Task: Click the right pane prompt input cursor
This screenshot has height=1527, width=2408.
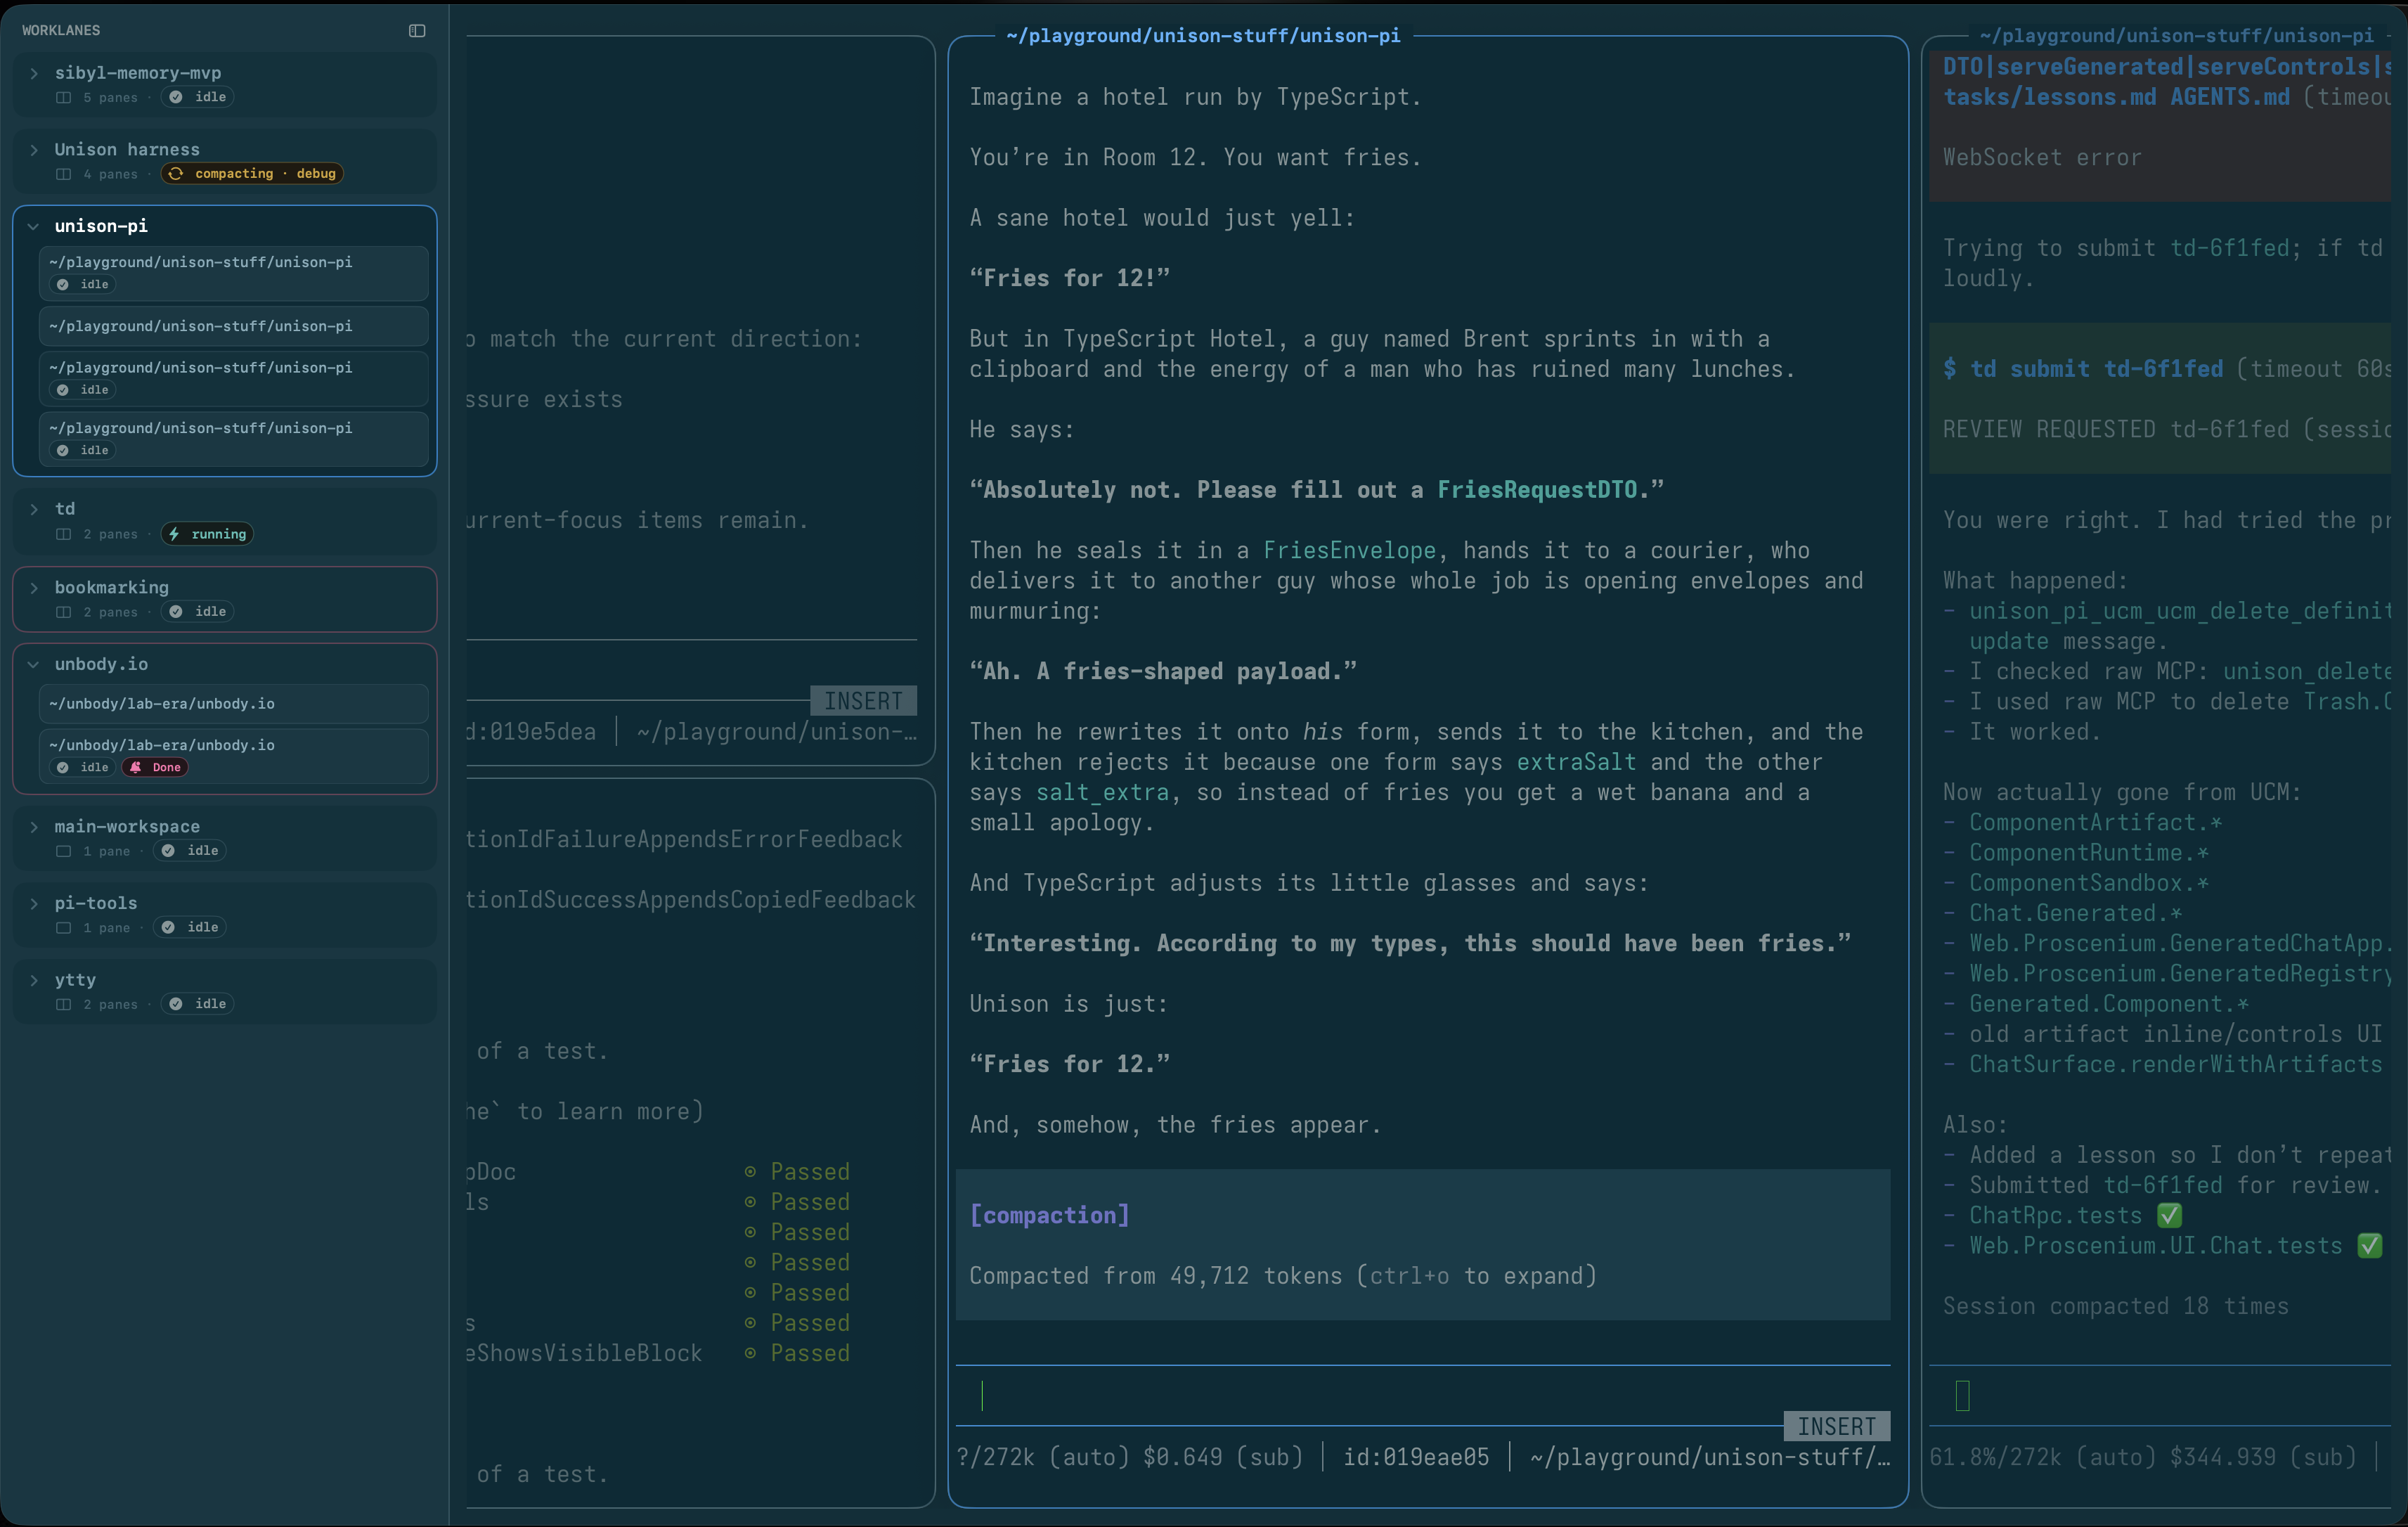Action: [x=1962, y=1396]
